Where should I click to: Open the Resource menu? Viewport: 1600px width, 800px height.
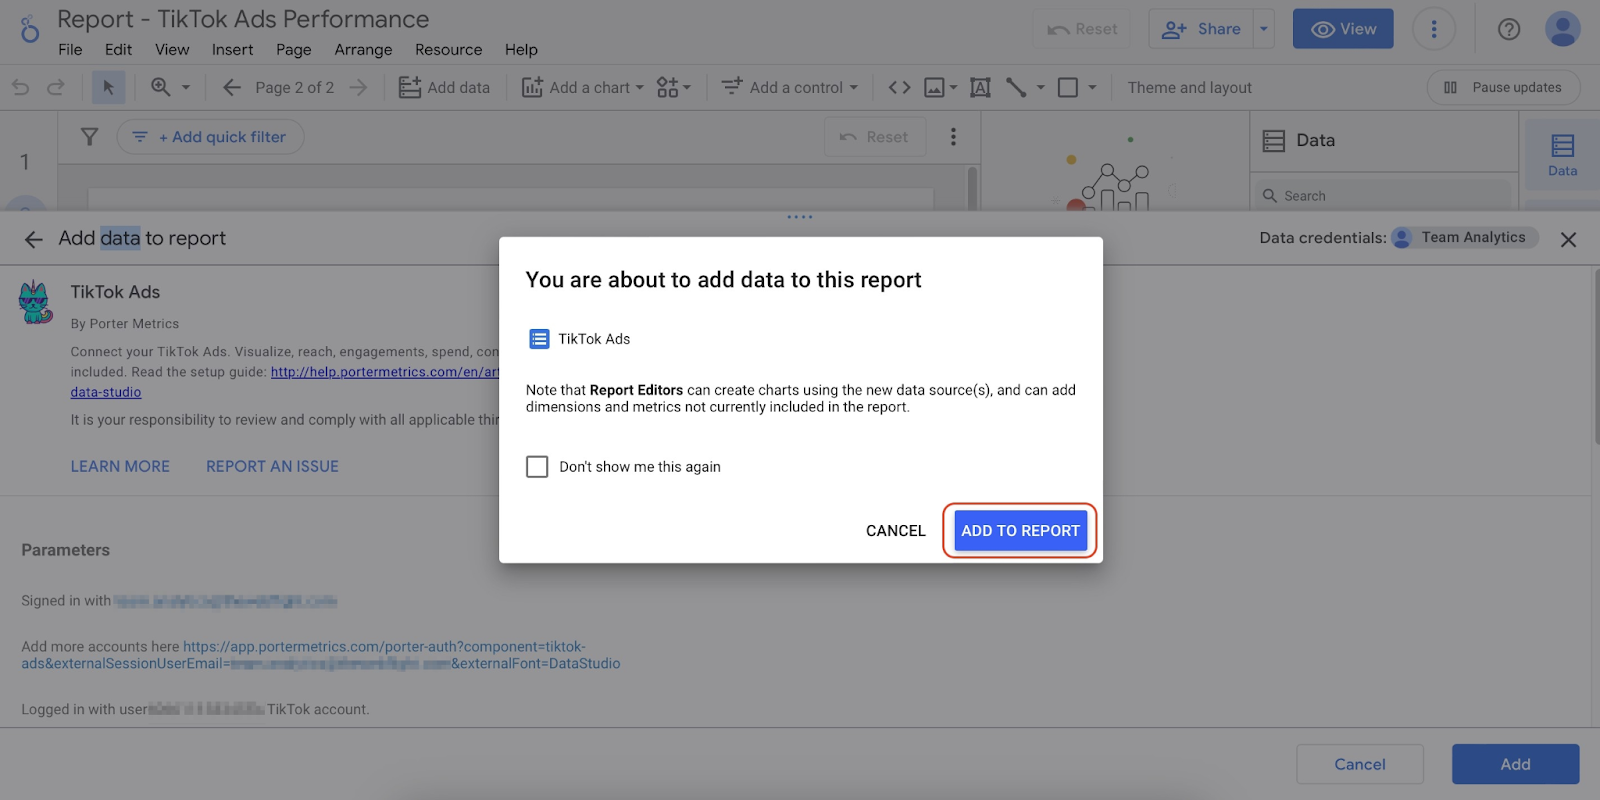tap(448, 50)
